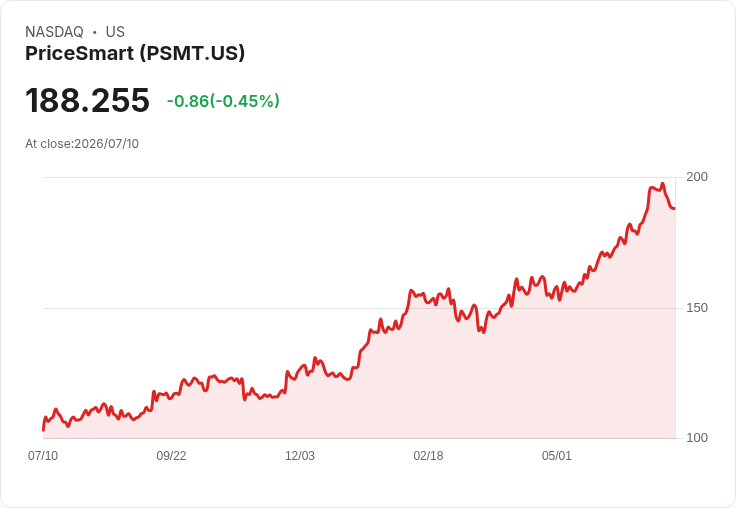Screen dimensions: 736x508
Task: Click the NASDAQ exchange label
Action: [54, 32]
